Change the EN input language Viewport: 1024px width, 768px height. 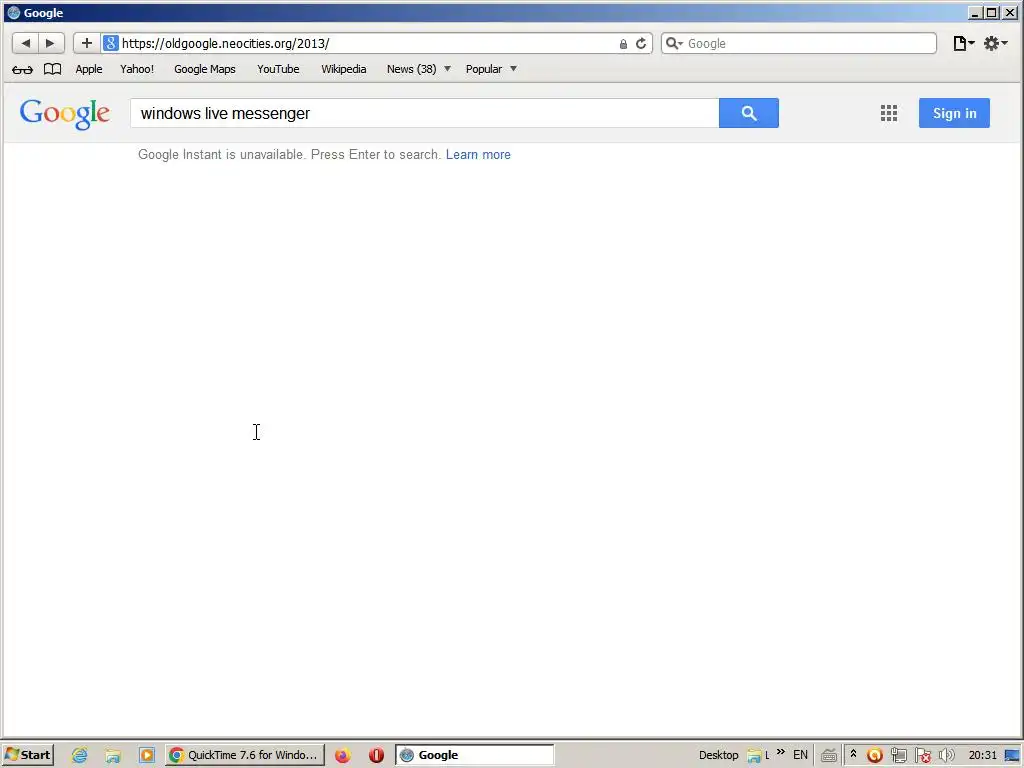800,755
